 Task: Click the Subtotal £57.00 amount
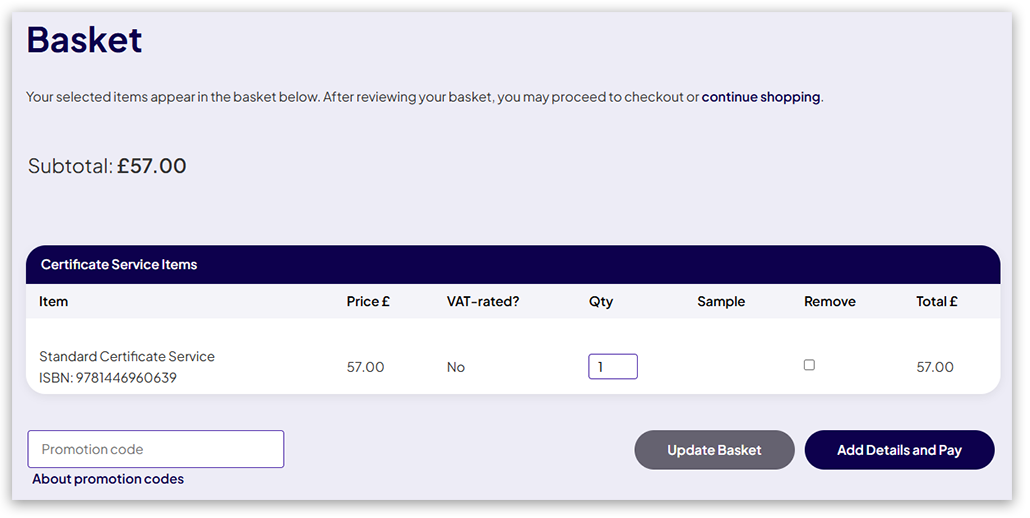pos(151,166)
